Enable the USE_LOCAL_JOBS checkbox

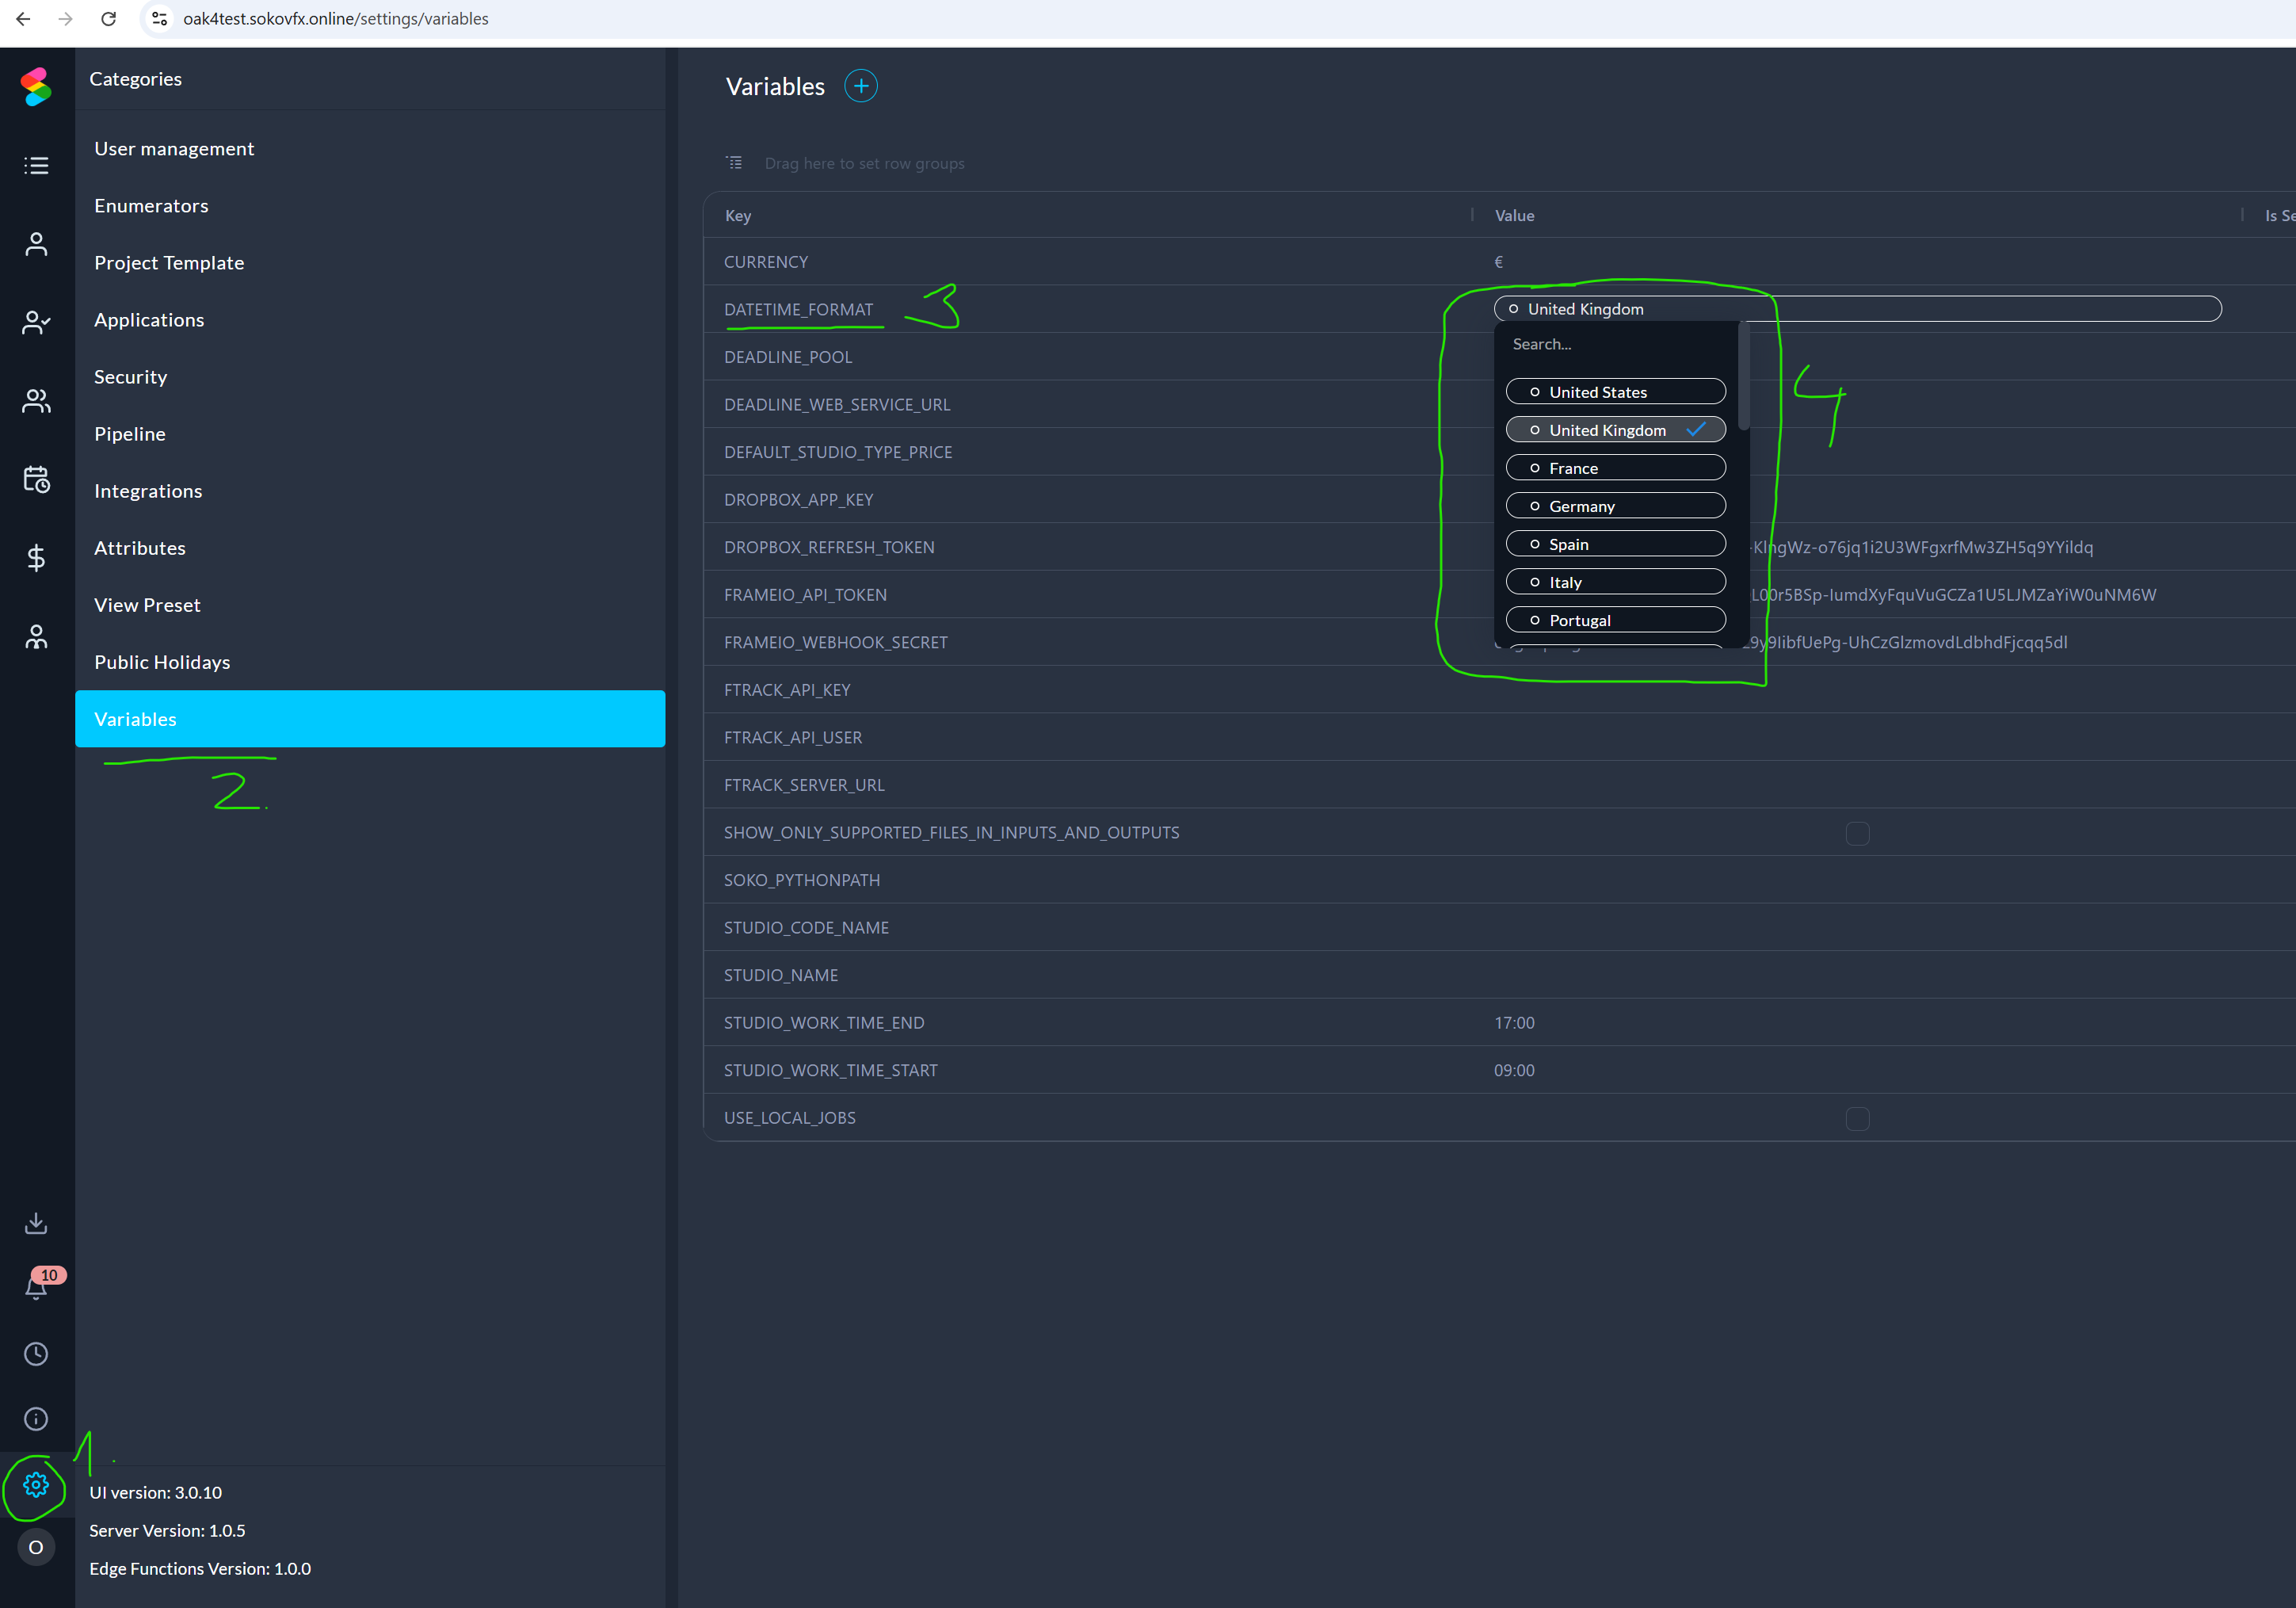[1857, 1118]
